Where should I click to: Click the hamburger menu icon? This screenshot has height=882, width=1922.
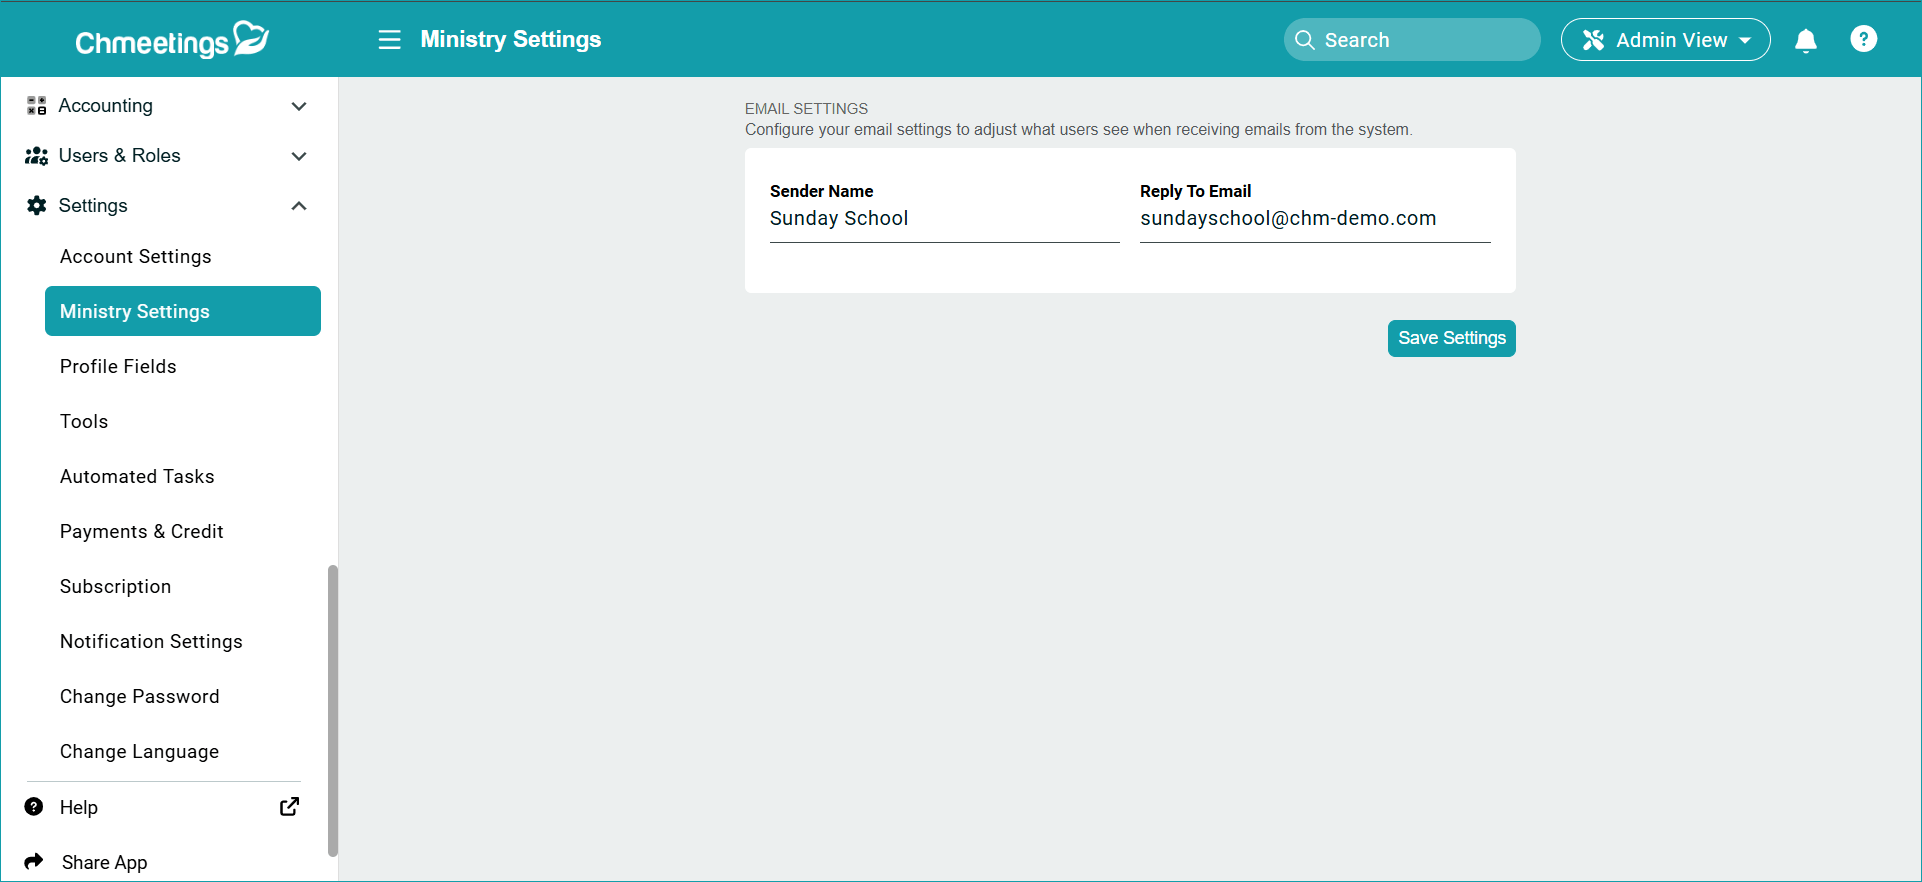click(389, 40)
